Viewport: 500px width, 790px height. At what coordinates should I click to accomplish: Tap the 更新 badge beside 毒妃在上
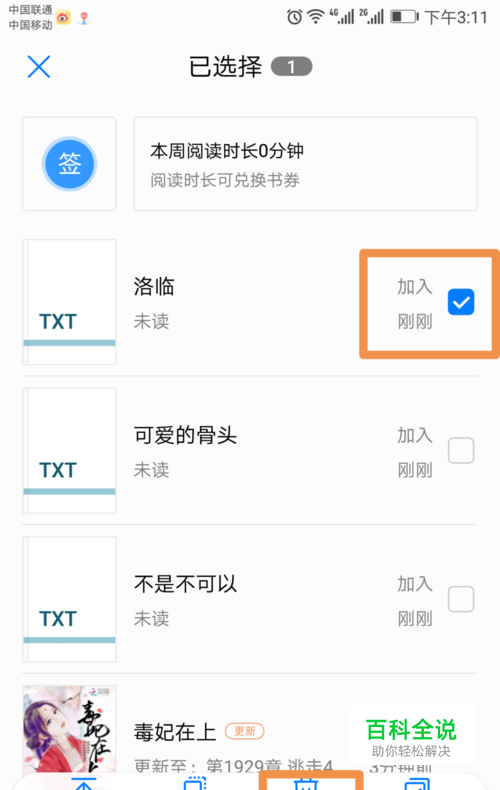(244, 731)
